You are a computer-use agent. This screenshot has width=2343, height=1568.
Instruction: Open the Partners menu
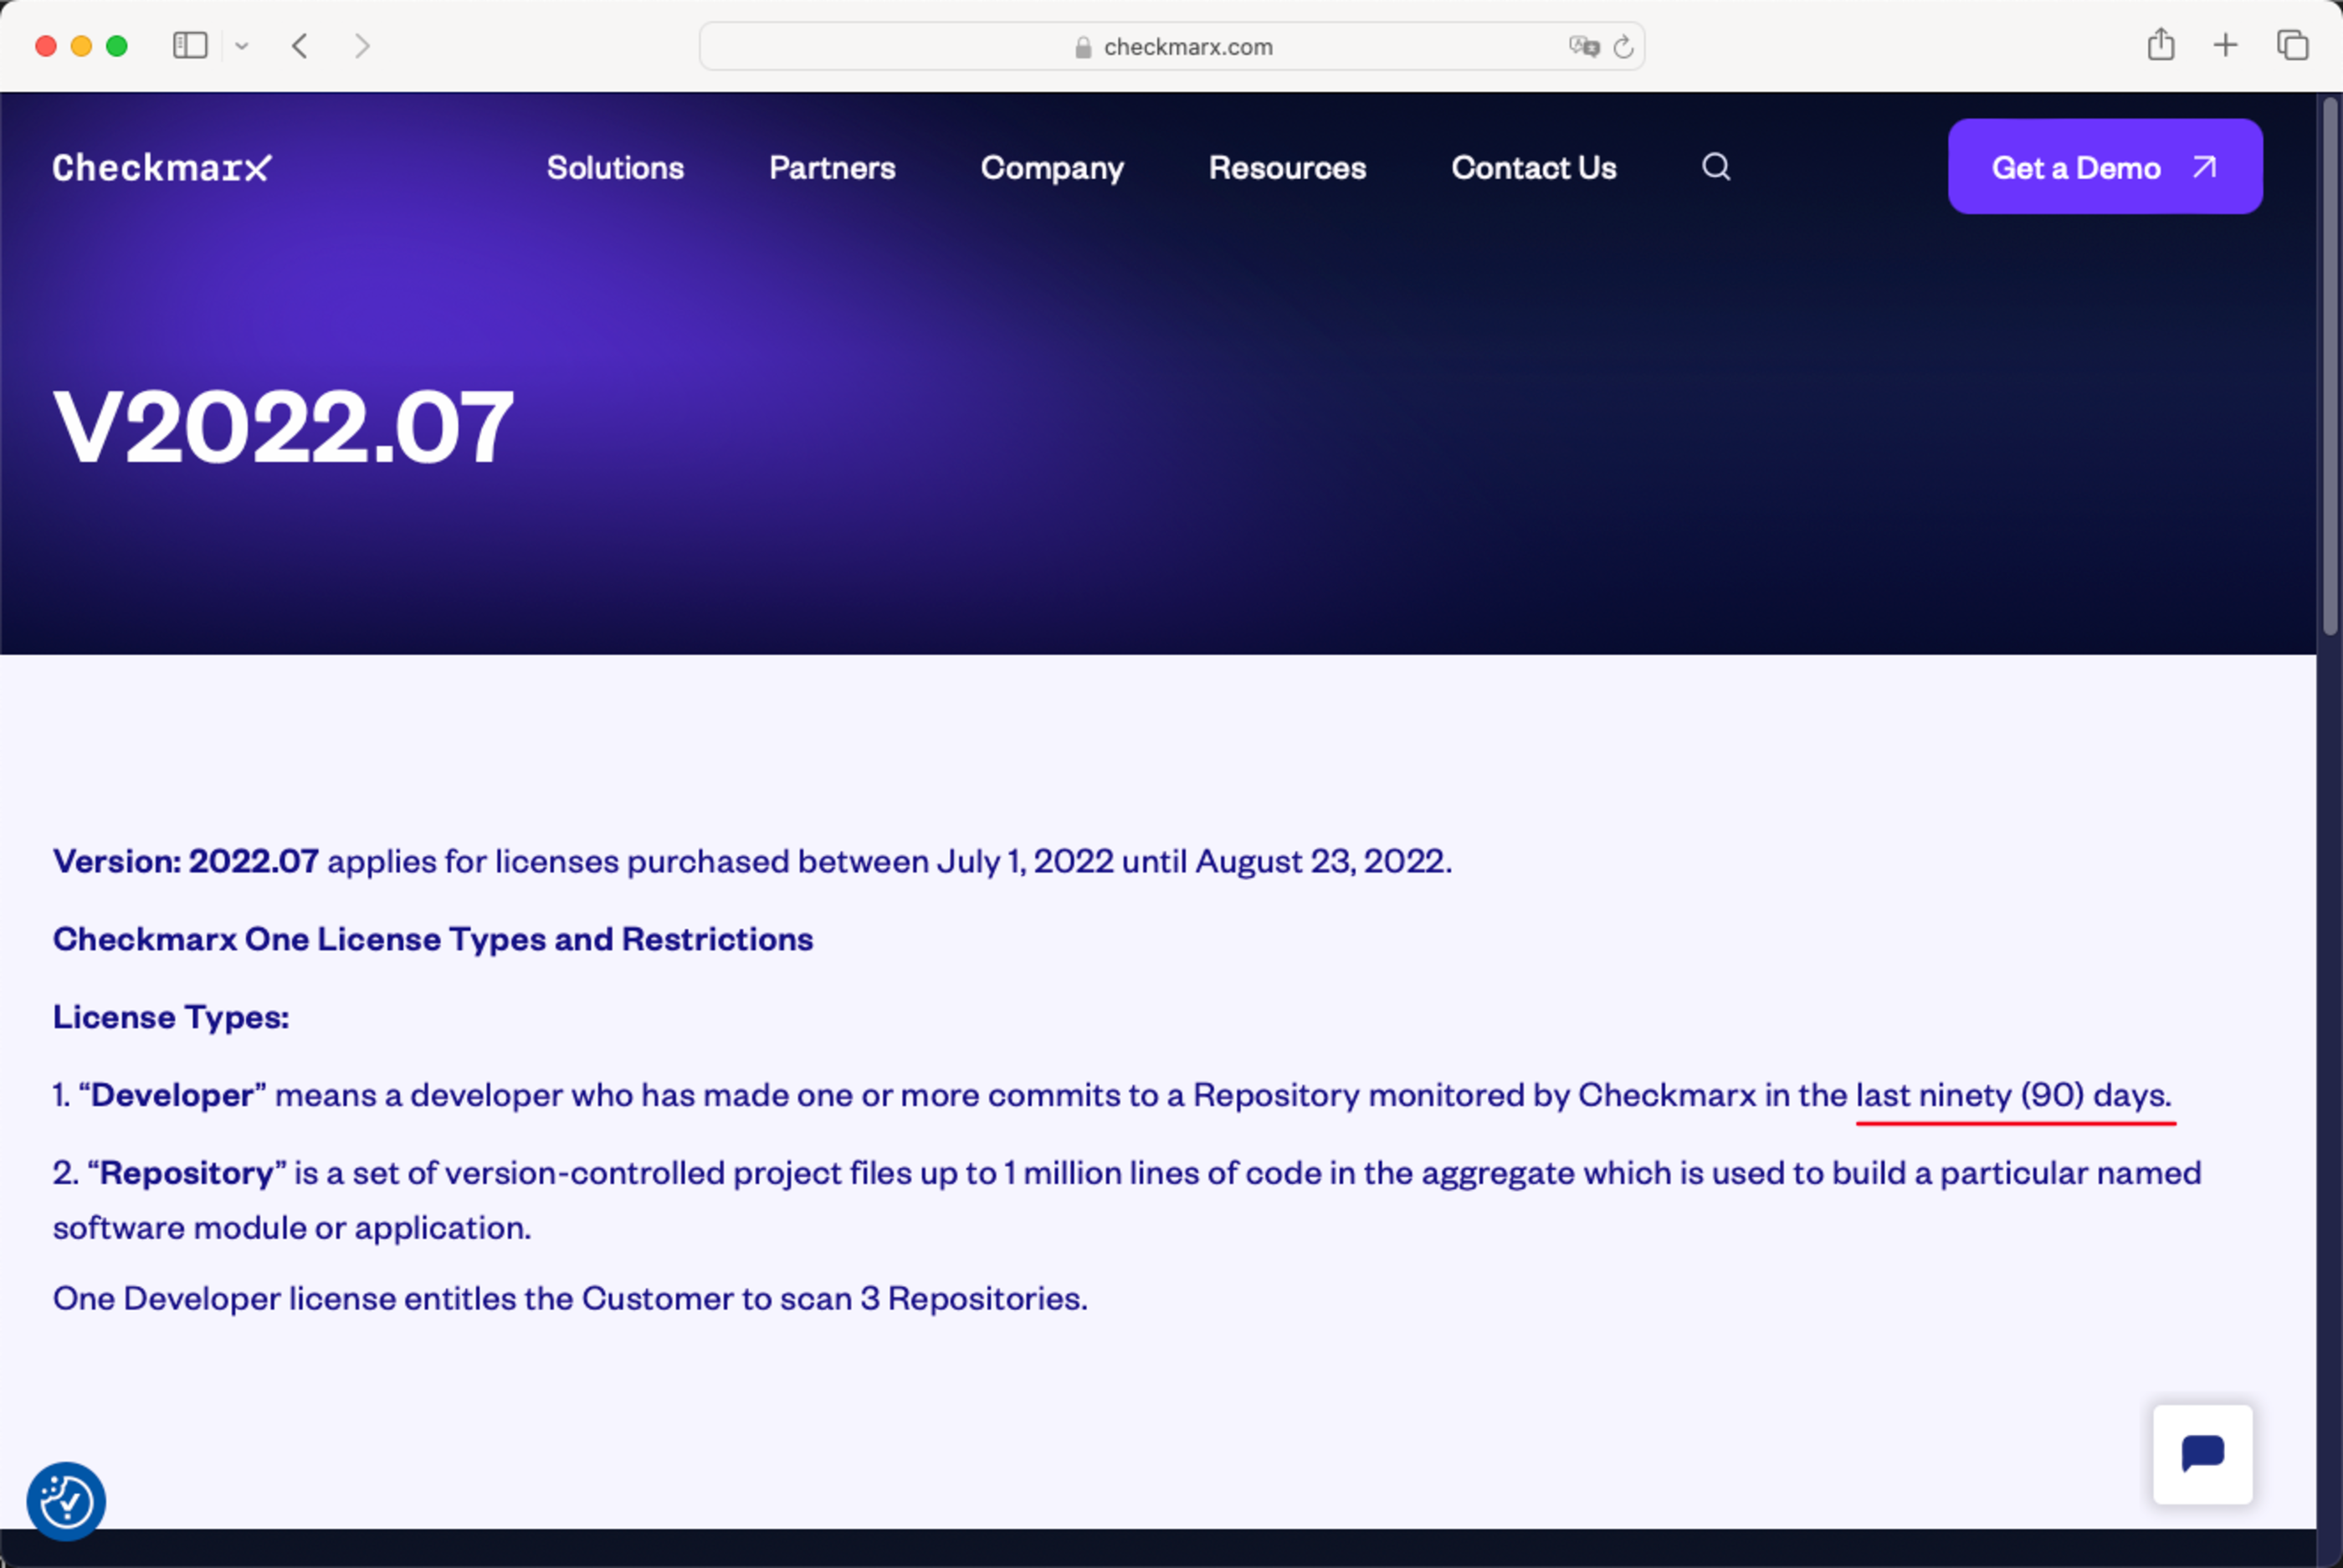point(832,167)
